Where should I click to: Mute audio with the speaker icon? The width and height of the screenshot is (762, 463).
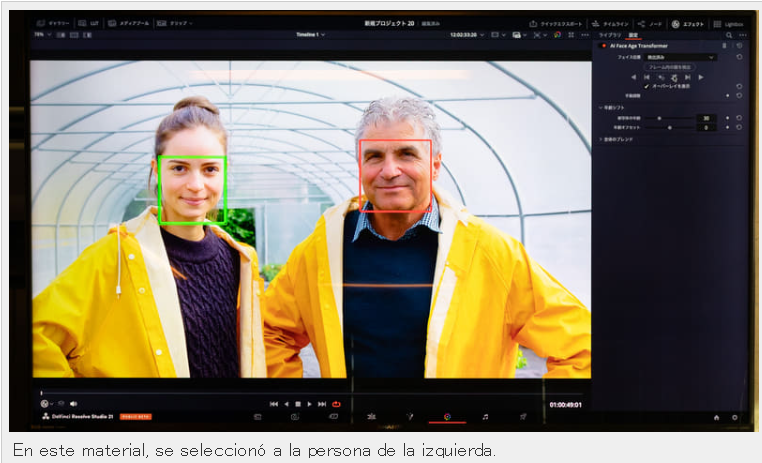[73, 403]
